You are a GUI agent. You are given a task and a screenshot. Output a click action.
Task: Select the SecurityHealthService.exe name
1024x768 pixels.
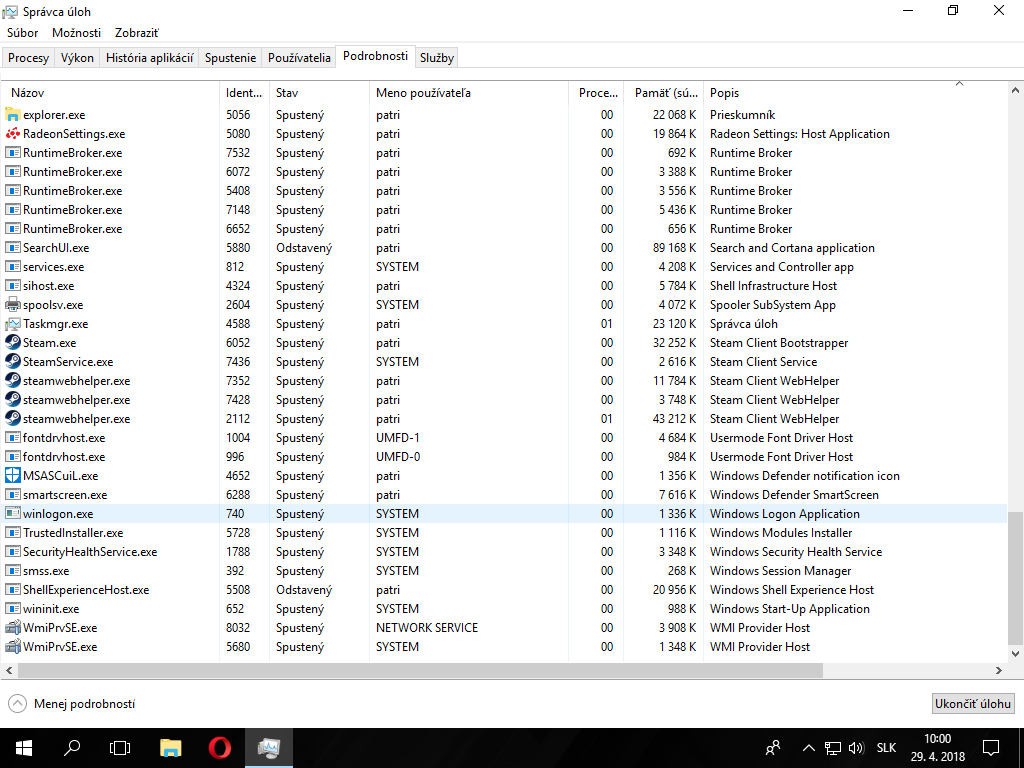pyautogui.click(x=90, y=552)
